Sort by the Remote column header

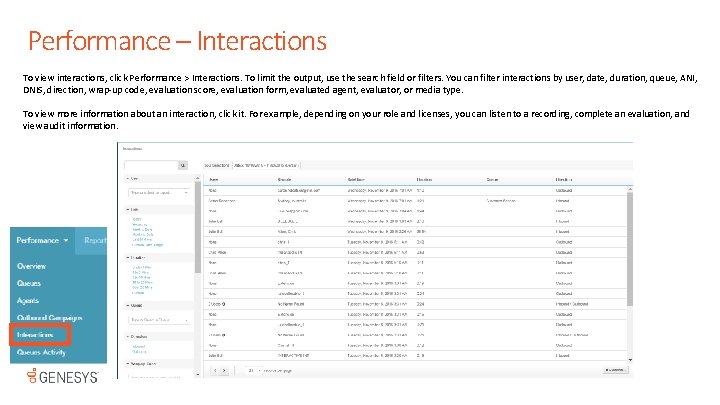point(285,180)
